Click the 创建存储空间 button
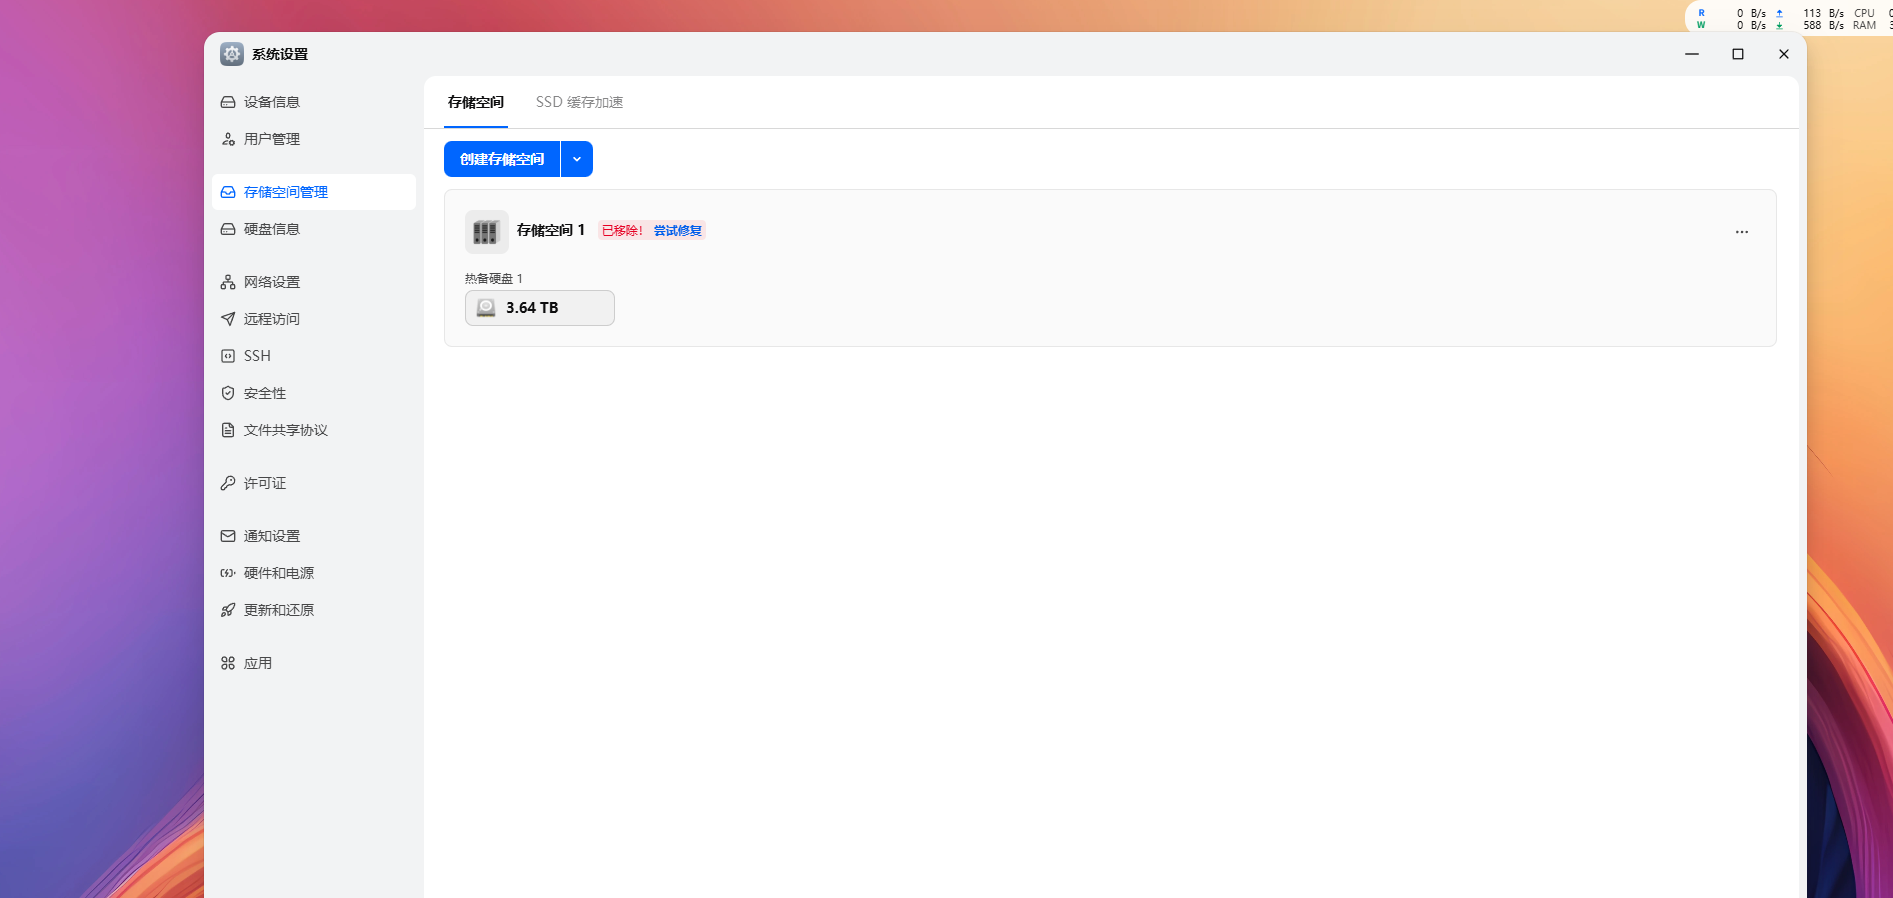This screenshot has width=1893, height=898. tap(502, 159)
